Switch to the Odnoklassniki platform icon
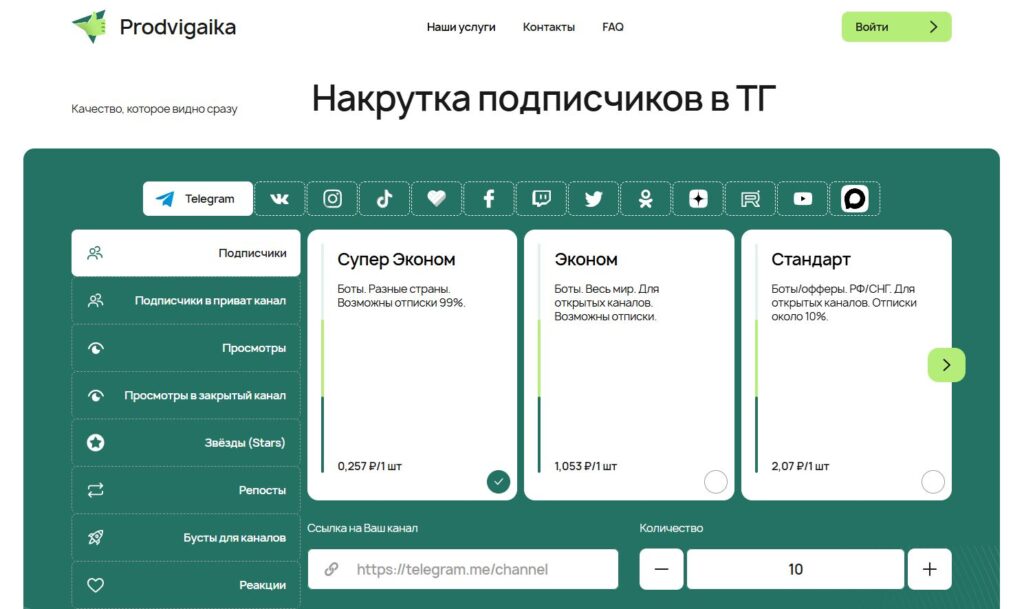 646,198
